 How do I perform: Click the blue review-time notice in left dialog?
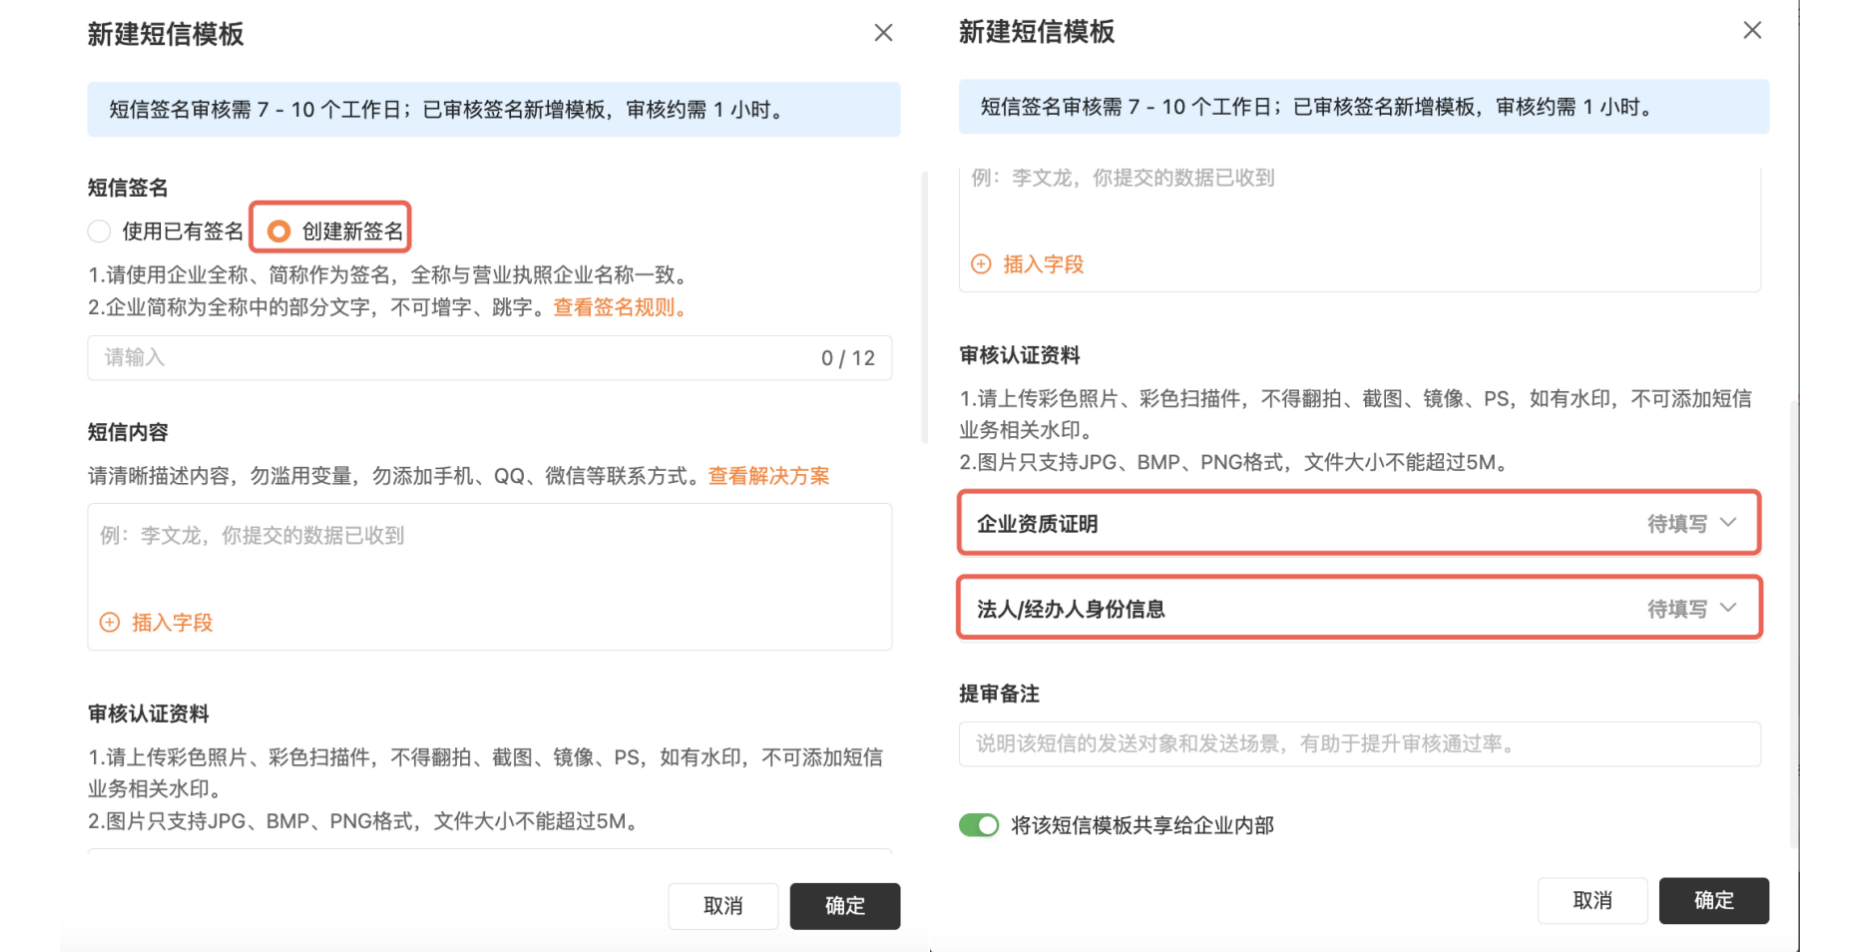pyautogui.click(x=493, y=109)
